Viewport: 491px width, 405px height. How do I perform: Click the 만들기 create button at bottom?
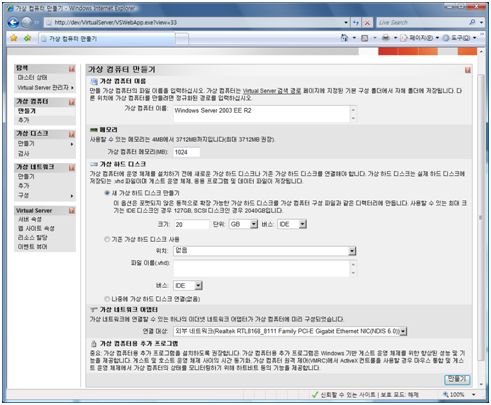pos(457,379)
